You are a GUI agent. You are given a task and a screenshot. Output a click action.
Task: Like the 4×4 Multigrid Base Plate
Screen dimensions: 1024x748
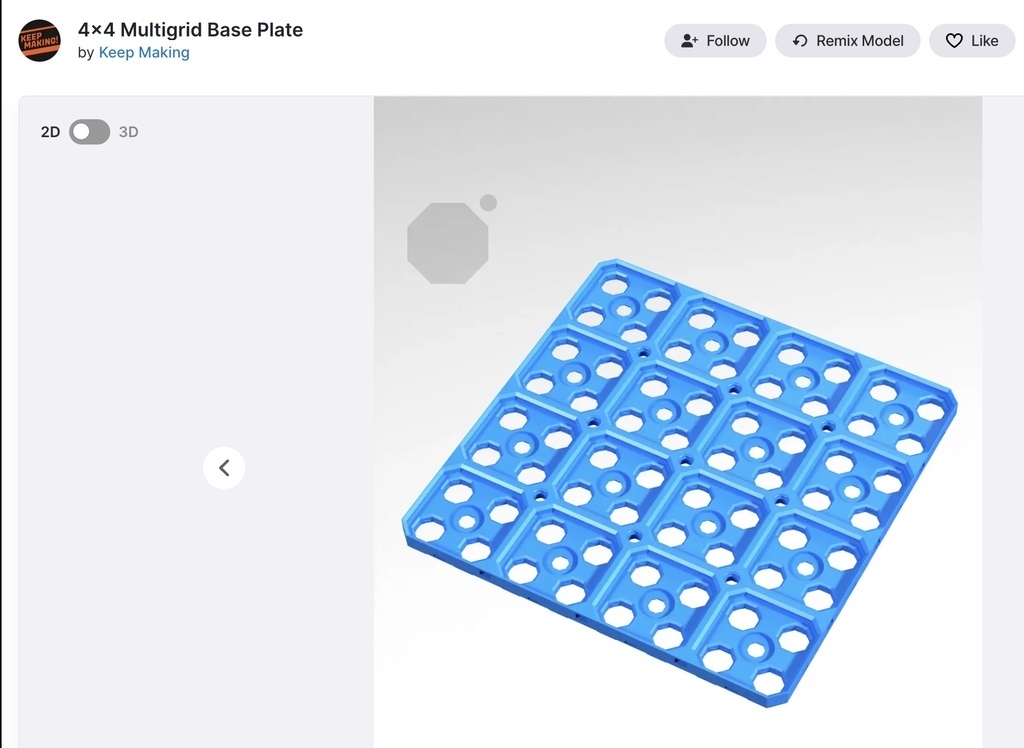tap(971, 41)
